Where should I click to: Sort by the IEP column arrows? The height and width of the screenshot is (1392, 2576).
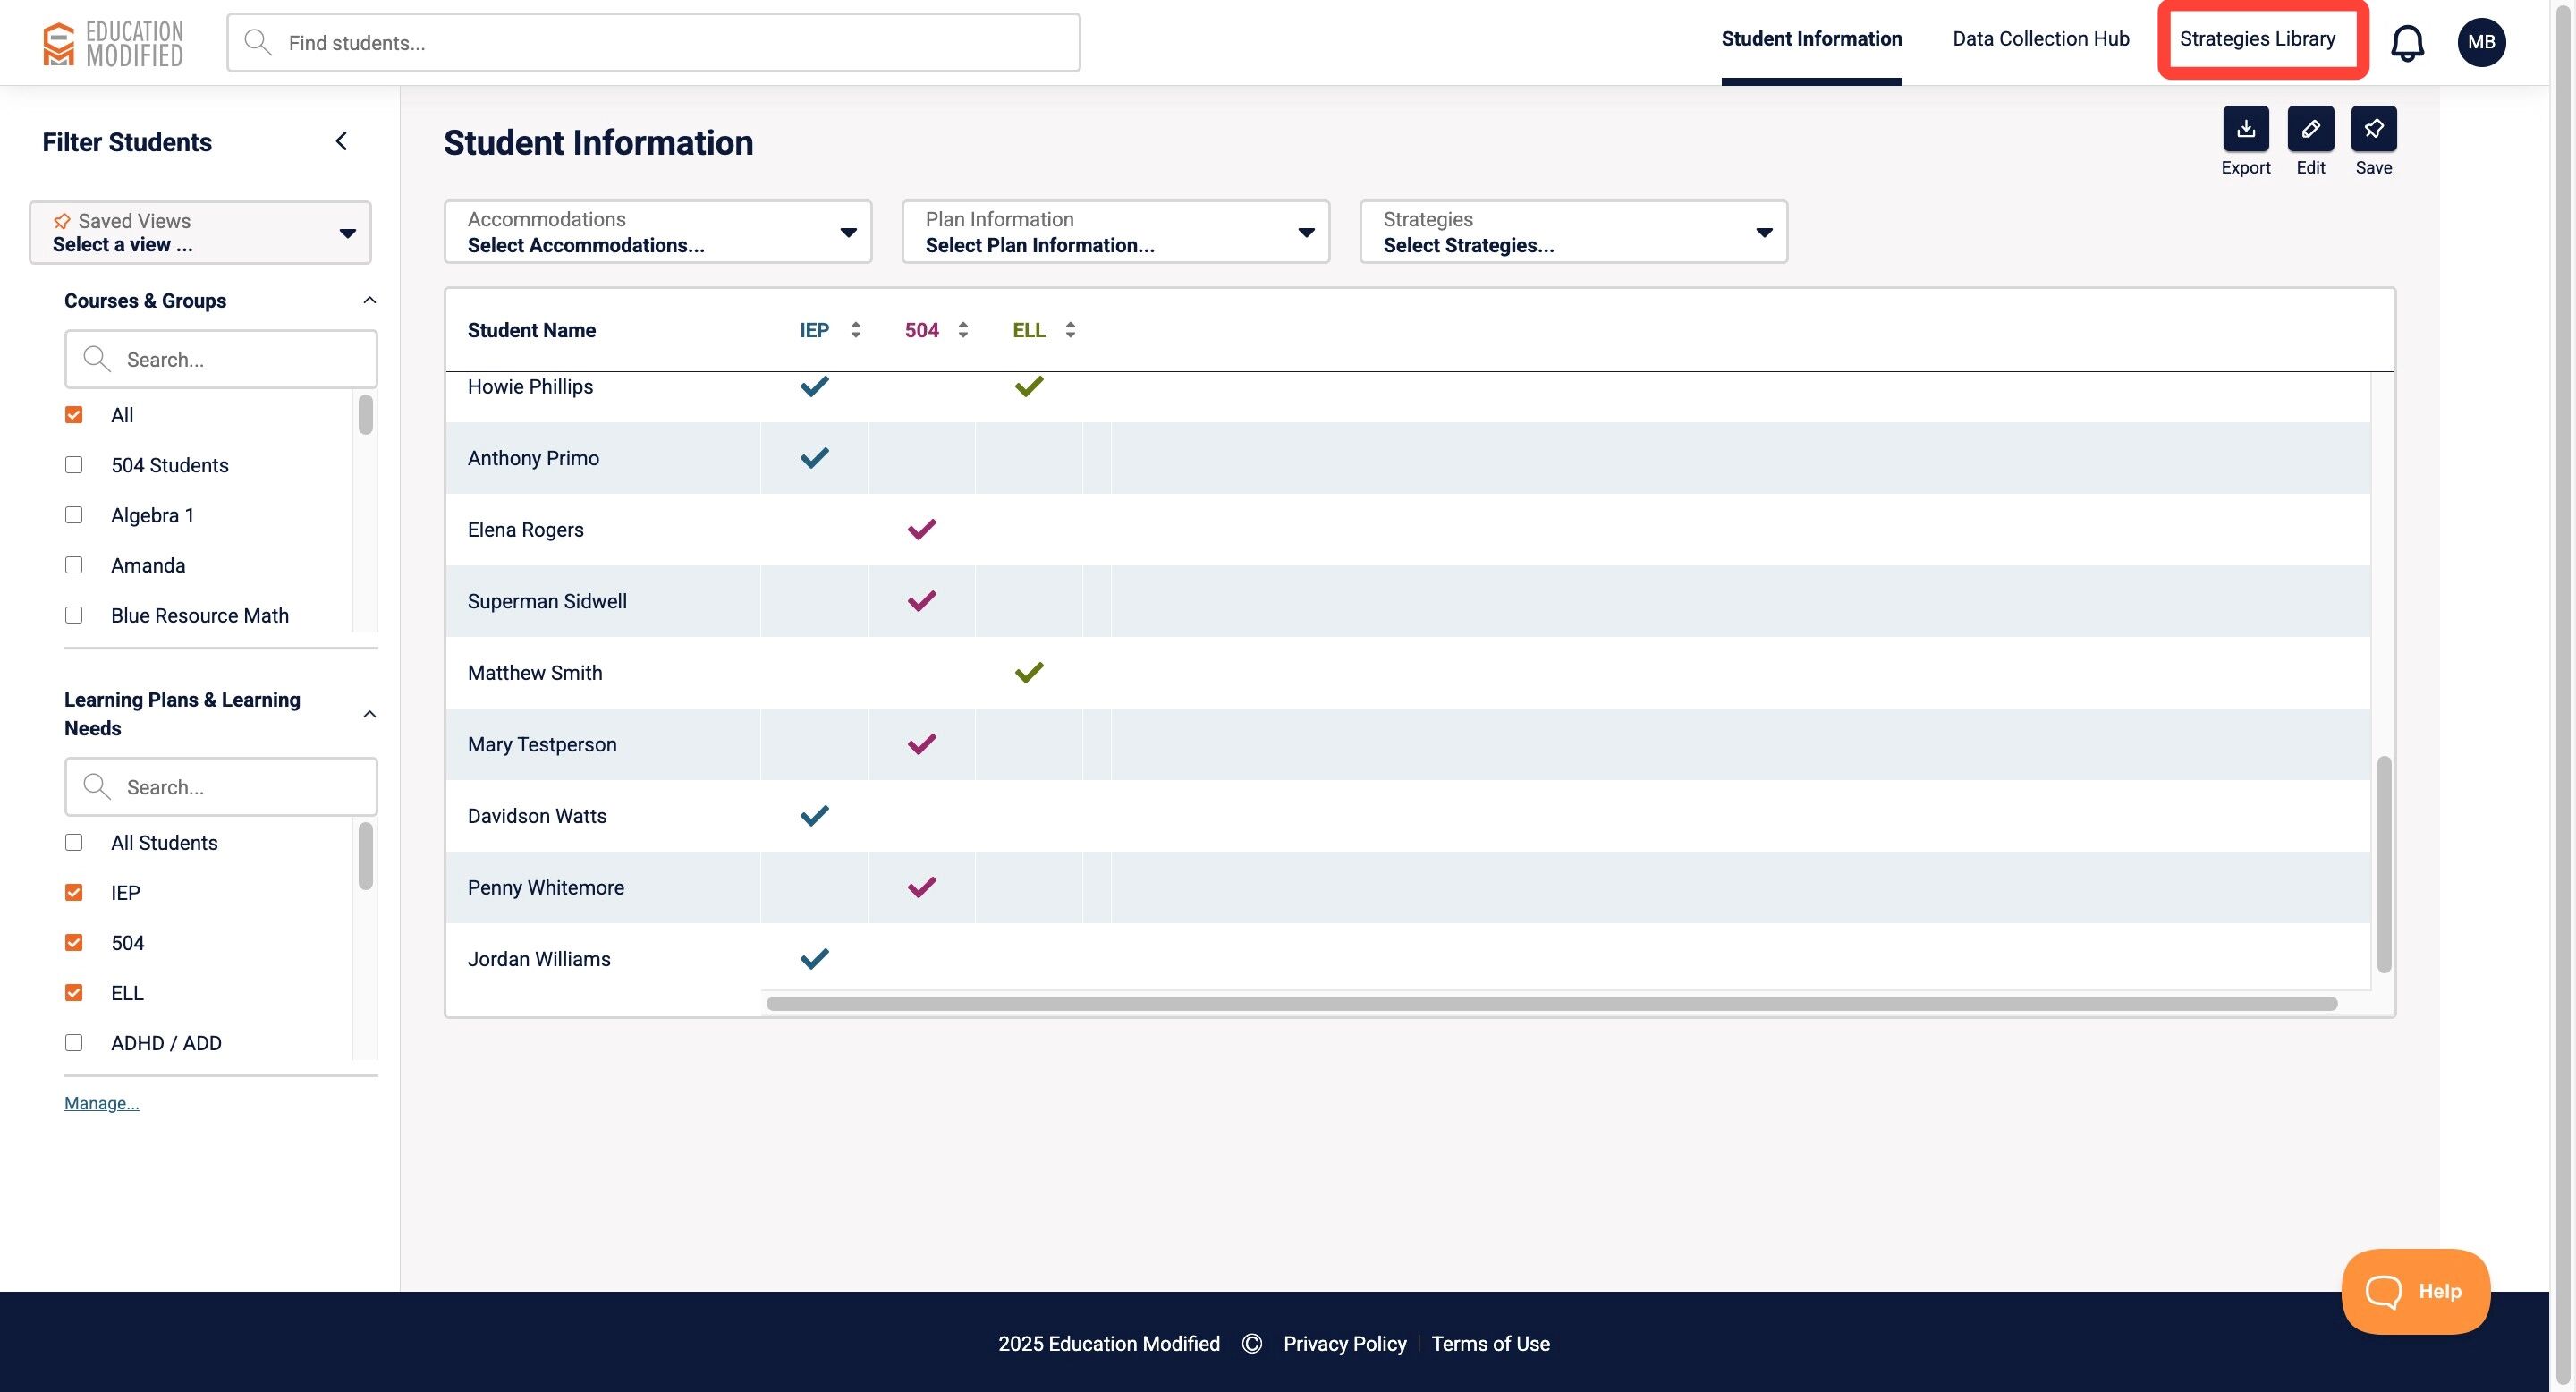(855, 330)
